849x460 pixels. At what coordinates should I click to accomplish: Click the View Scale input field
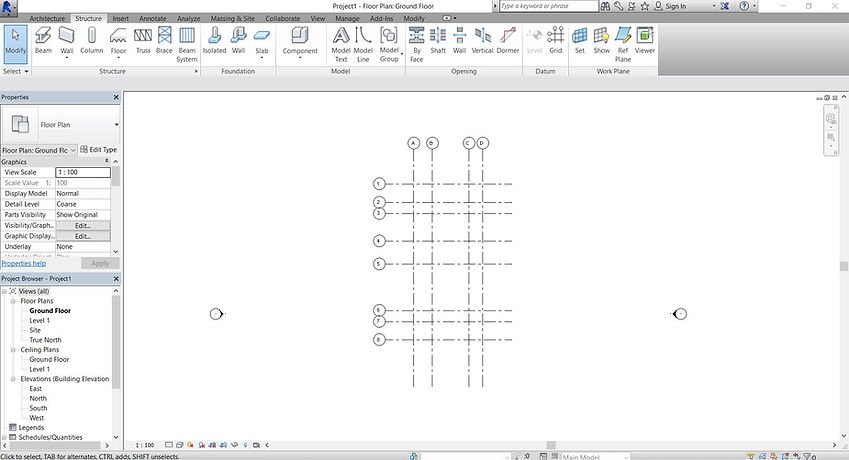pyautogui.click(x=83, y=172)
